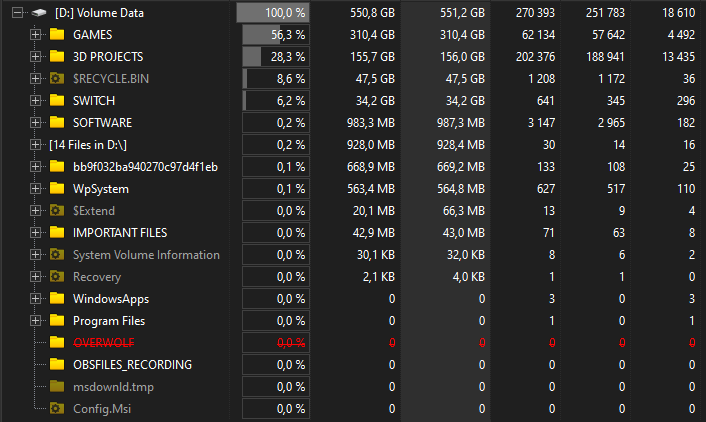This screenshot has height=422, width=706.
Task: Expand the Program Files folder
Action: tap(35, 321)
